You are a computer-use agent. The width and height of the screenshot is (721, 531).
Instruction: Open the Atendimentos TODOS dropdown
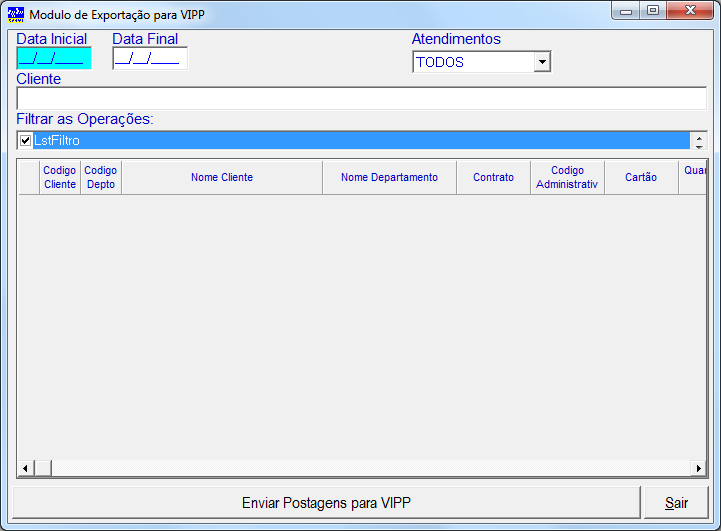click(x=543, y=62)
